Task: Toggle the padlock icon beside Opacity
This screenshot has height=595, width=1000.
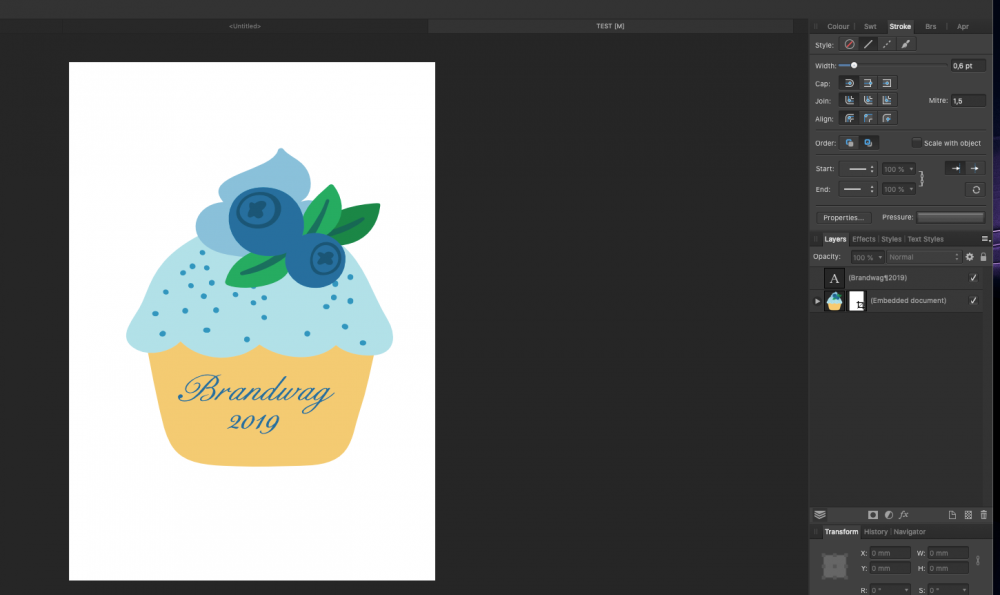Action: pyautogui.click(x=983, y=257)
